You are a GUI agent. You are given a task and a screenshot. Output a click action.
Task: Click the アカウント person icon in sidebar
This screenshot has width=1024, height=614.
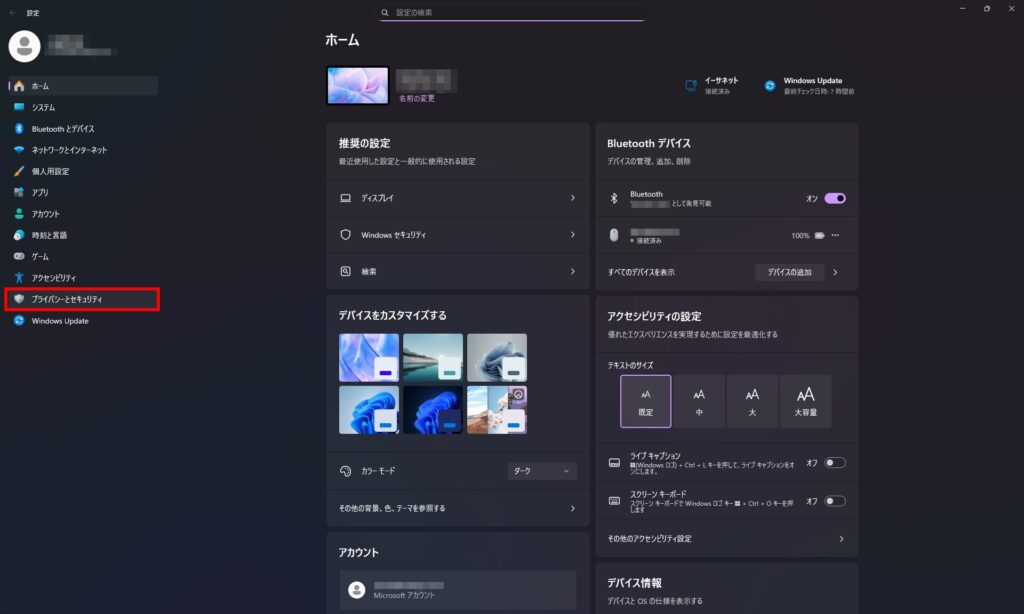[x=19, y=214]
